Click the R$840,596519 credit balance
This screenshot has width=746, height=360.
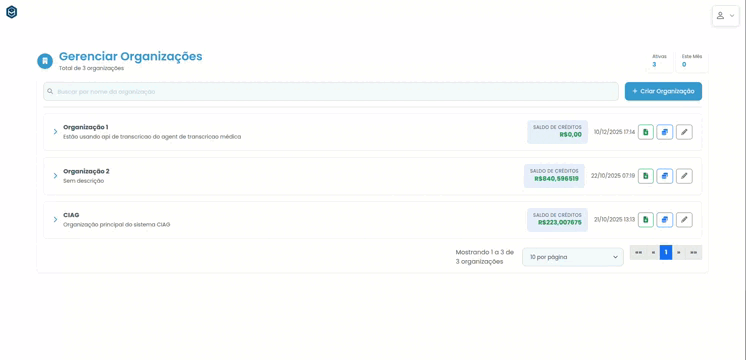[x=556, y=179]
